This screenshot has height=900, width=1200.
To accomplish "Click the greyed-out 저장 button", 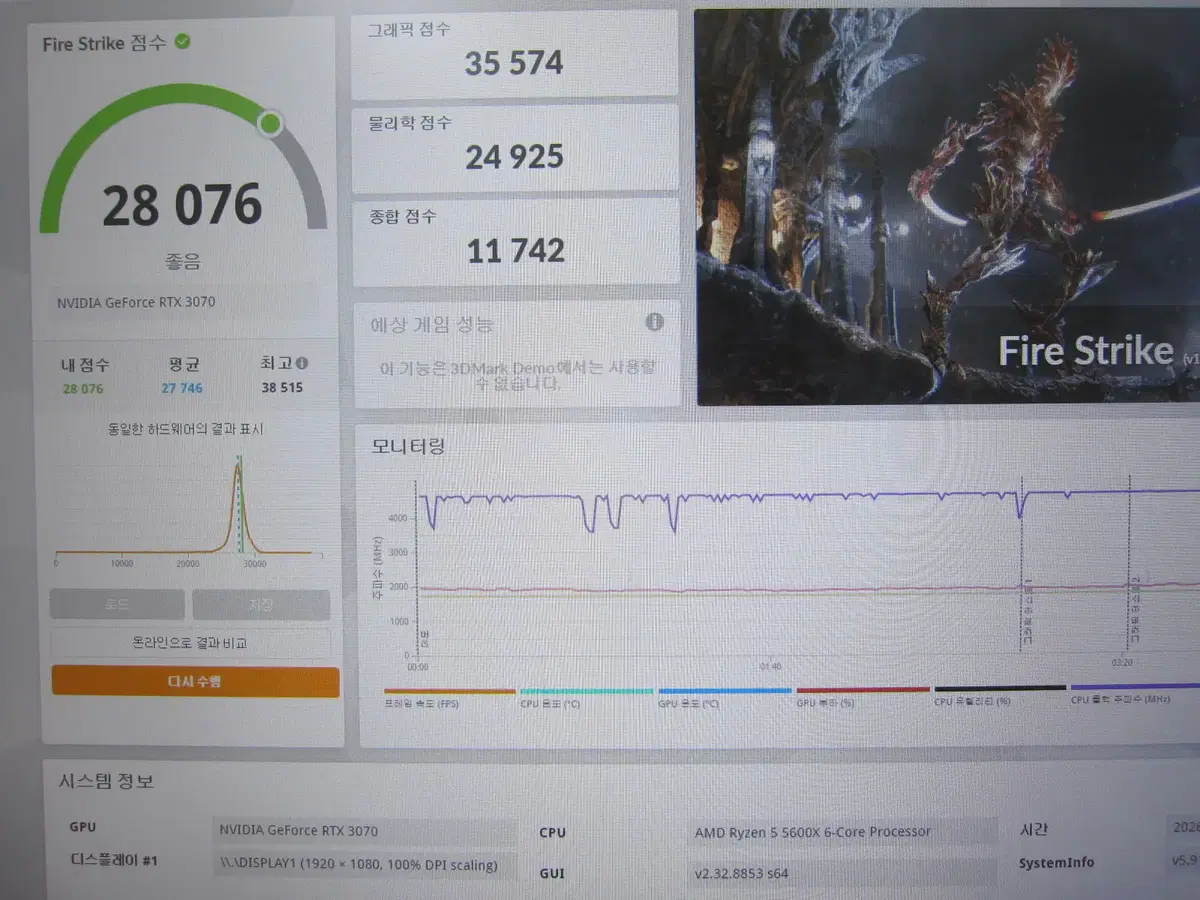I will (261, 604).
